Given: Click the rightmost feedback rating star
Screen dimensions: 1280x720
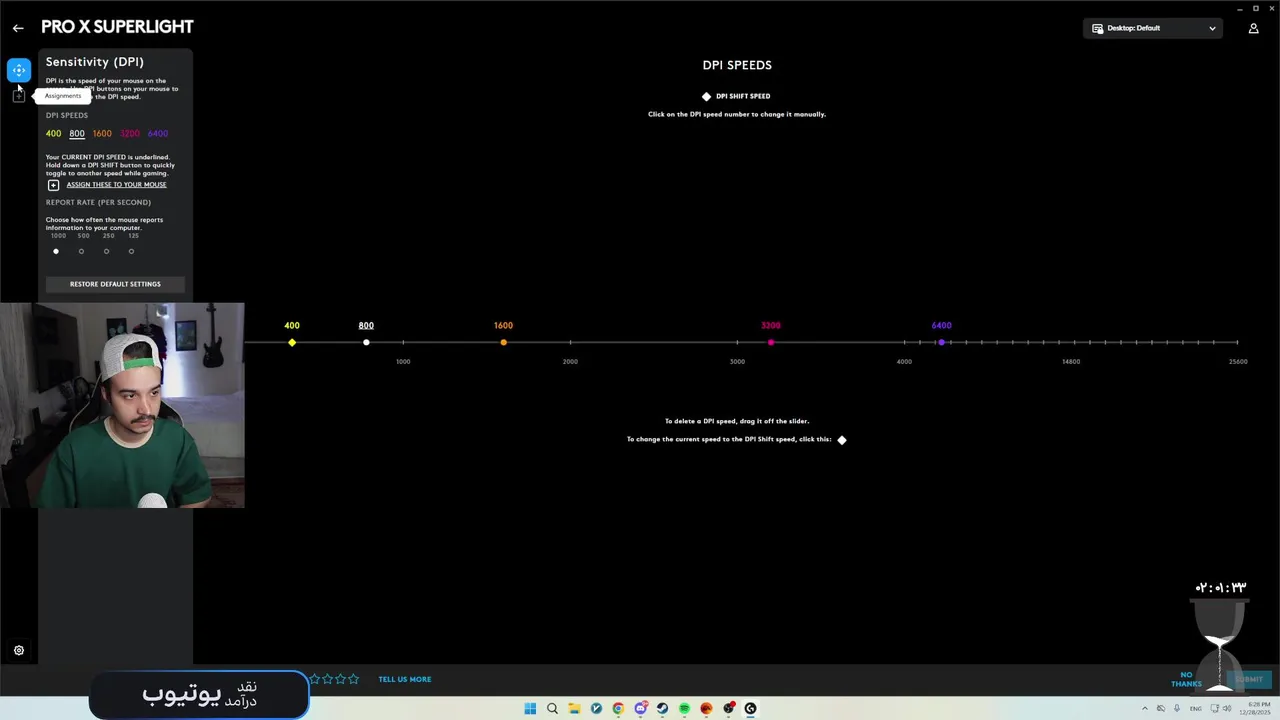Looking at the screenshot, I should tap(353, 679).
